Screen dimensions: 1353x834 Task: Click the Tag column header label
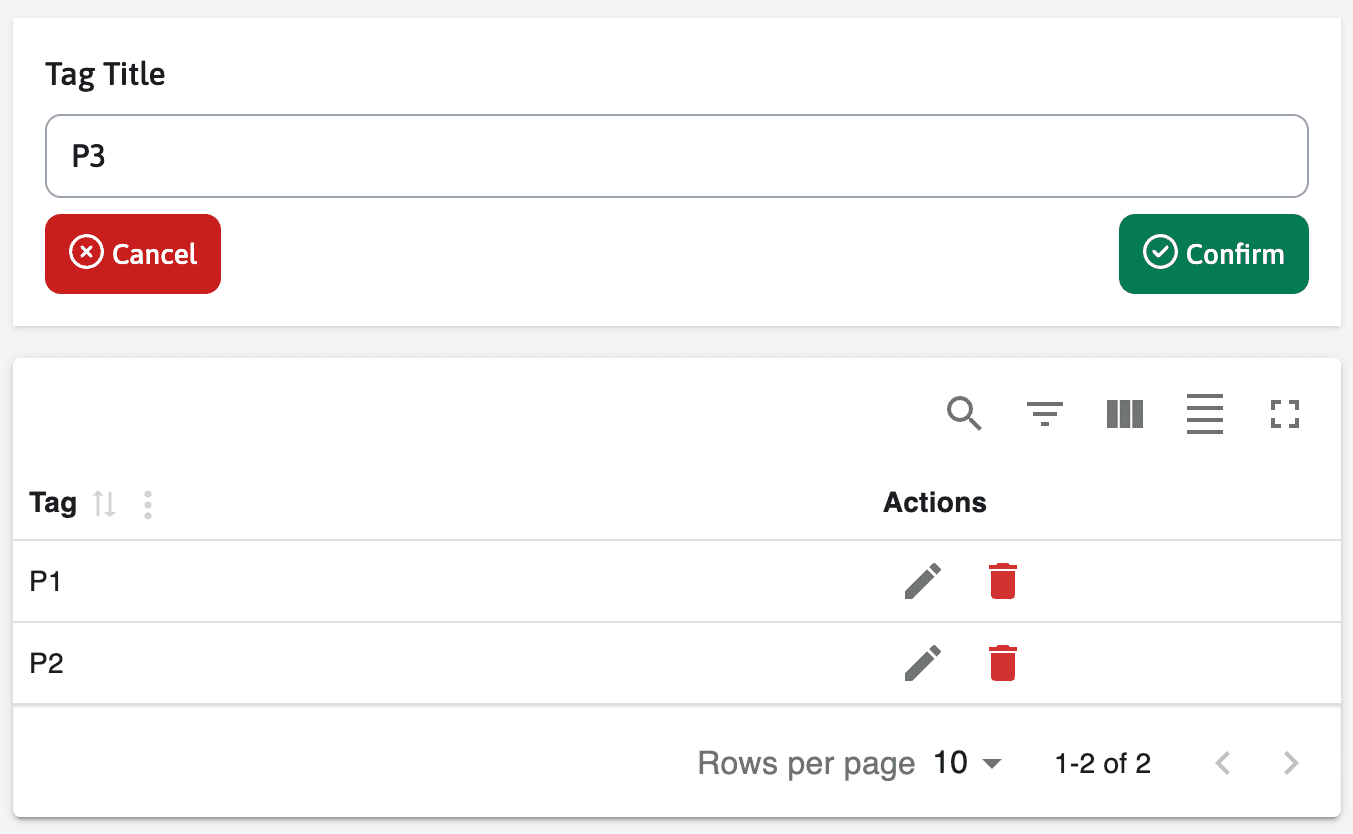[53, 502]
